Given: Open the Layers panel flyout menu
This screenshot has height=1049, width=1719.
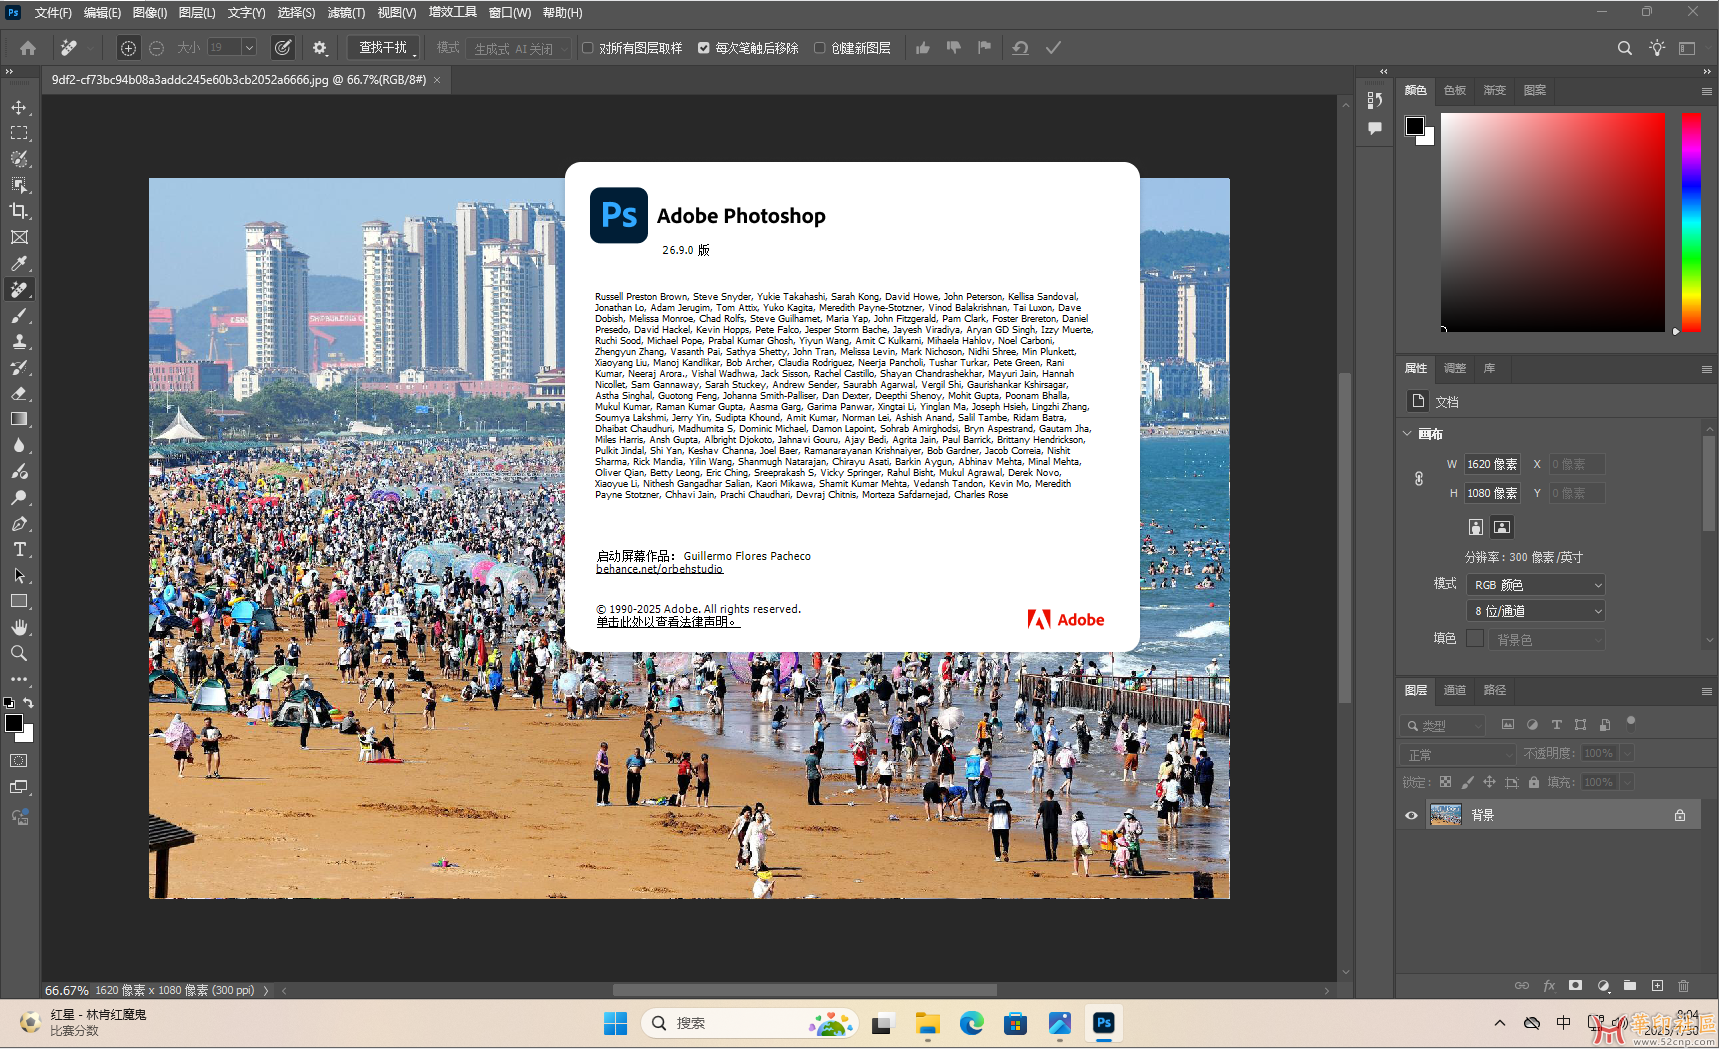Looking at the screenshot, I should click(1707, 691).
